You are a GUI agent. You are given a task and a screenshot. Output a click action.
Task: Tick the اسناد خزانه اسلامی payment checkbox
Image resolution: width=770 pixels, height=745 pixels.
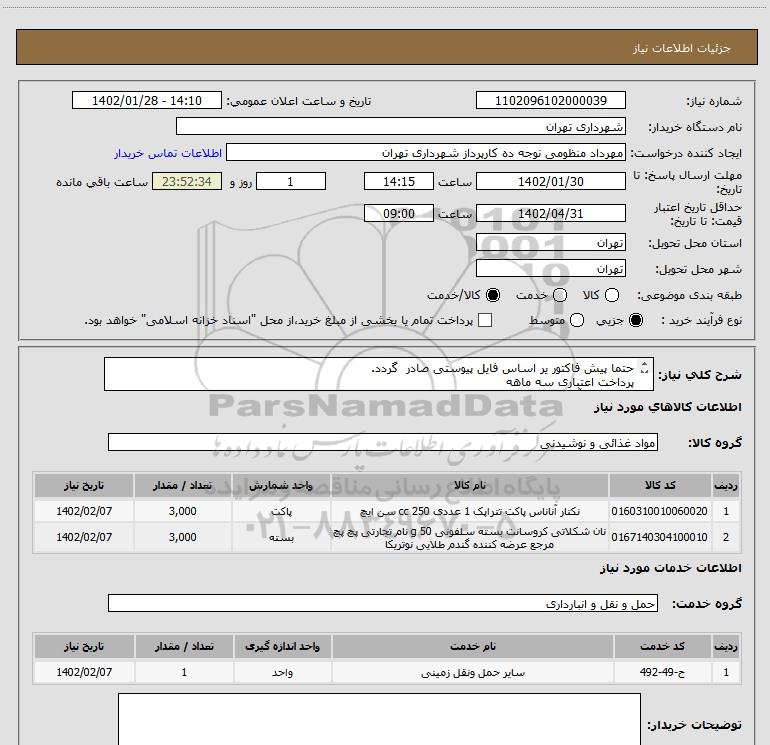click(x=485, y=320)
